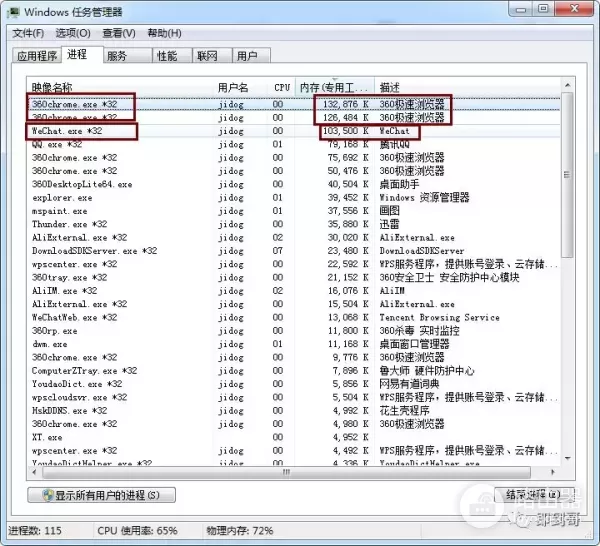Click the 腾讯QQ description cell

click(394, 144)
